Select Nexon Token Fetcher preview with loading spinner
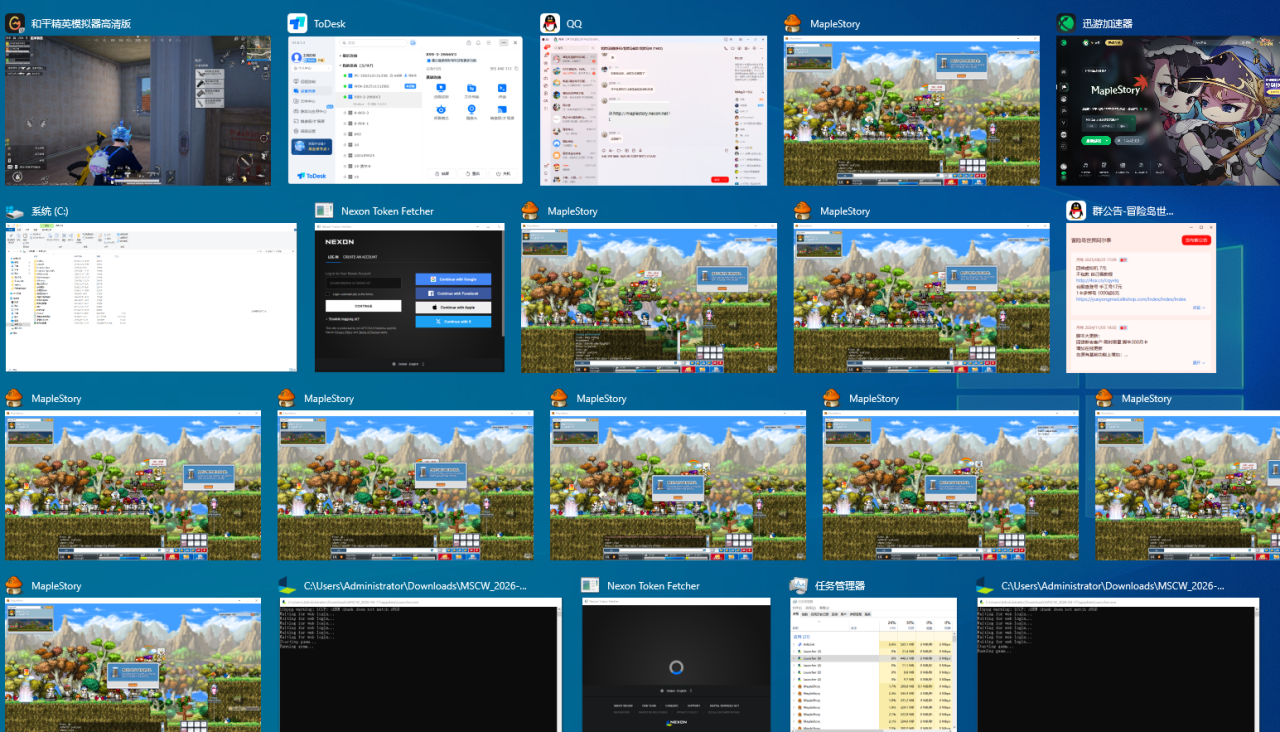This screenshot has width=1280, height=732. tap(677, 665)
